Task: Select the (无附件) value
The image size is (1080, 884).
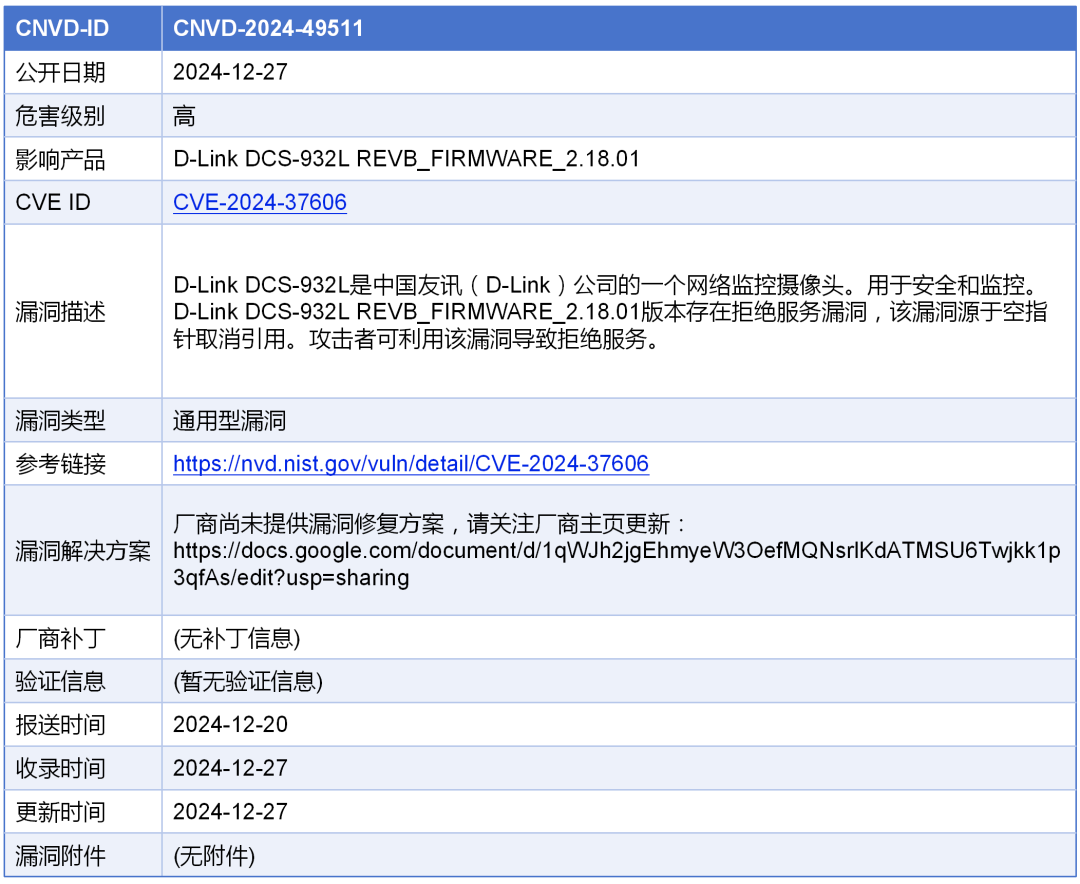Action: pos(214,856)
